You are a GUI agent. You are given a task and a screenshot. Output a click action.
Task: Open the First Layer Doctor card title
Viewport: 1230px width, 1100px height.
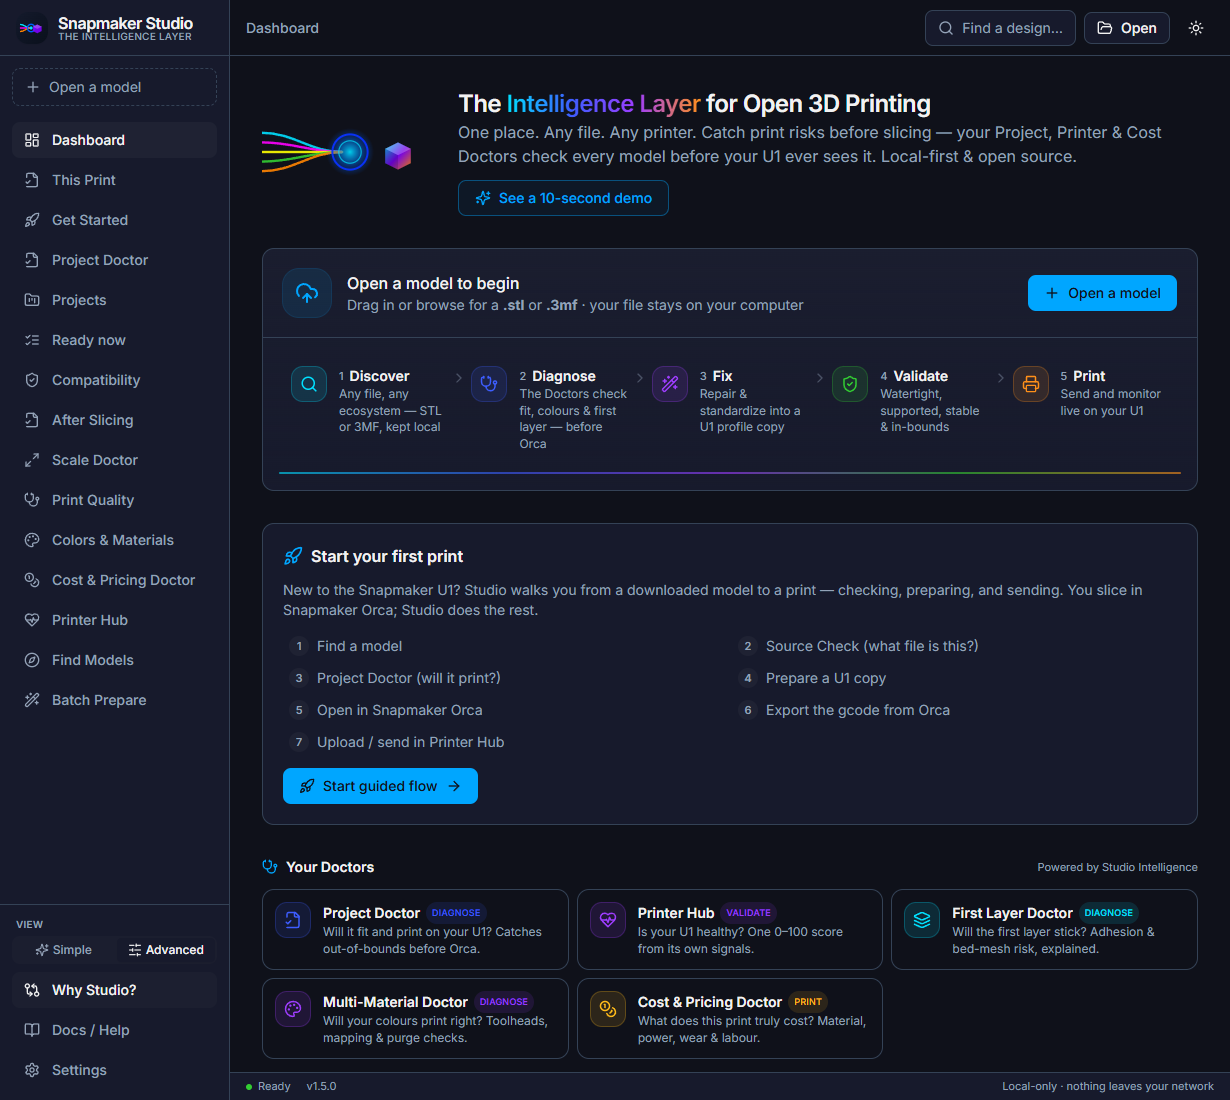[x=1012, y=913]
